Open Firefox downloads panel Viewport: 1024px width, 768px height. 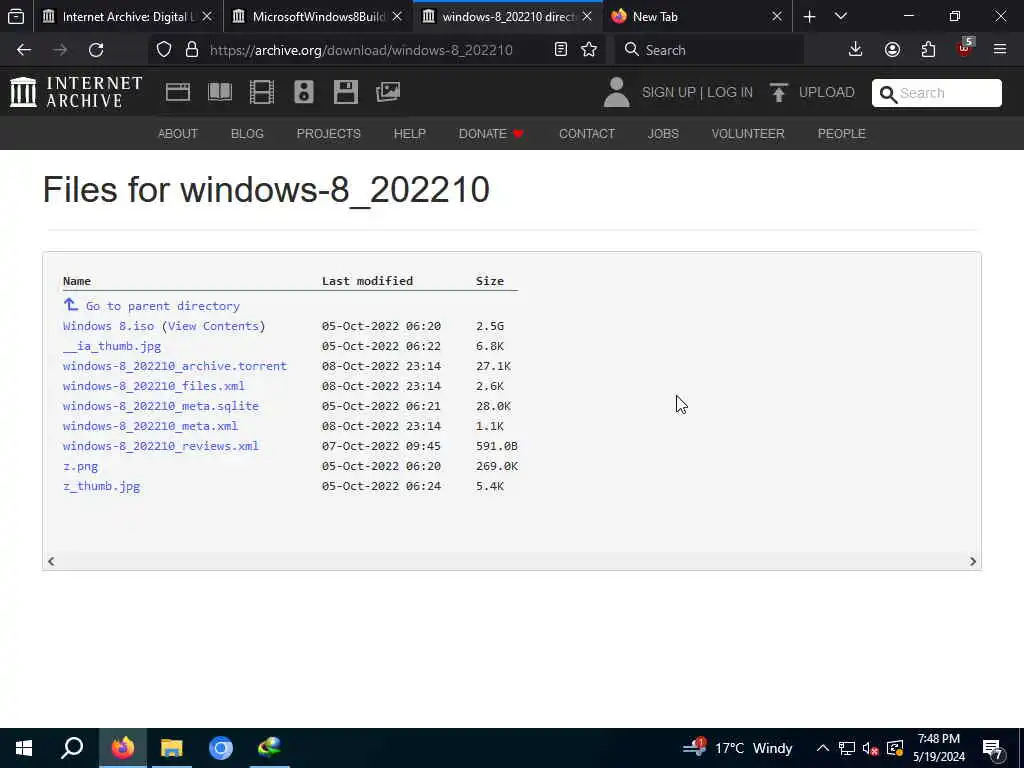856,50
